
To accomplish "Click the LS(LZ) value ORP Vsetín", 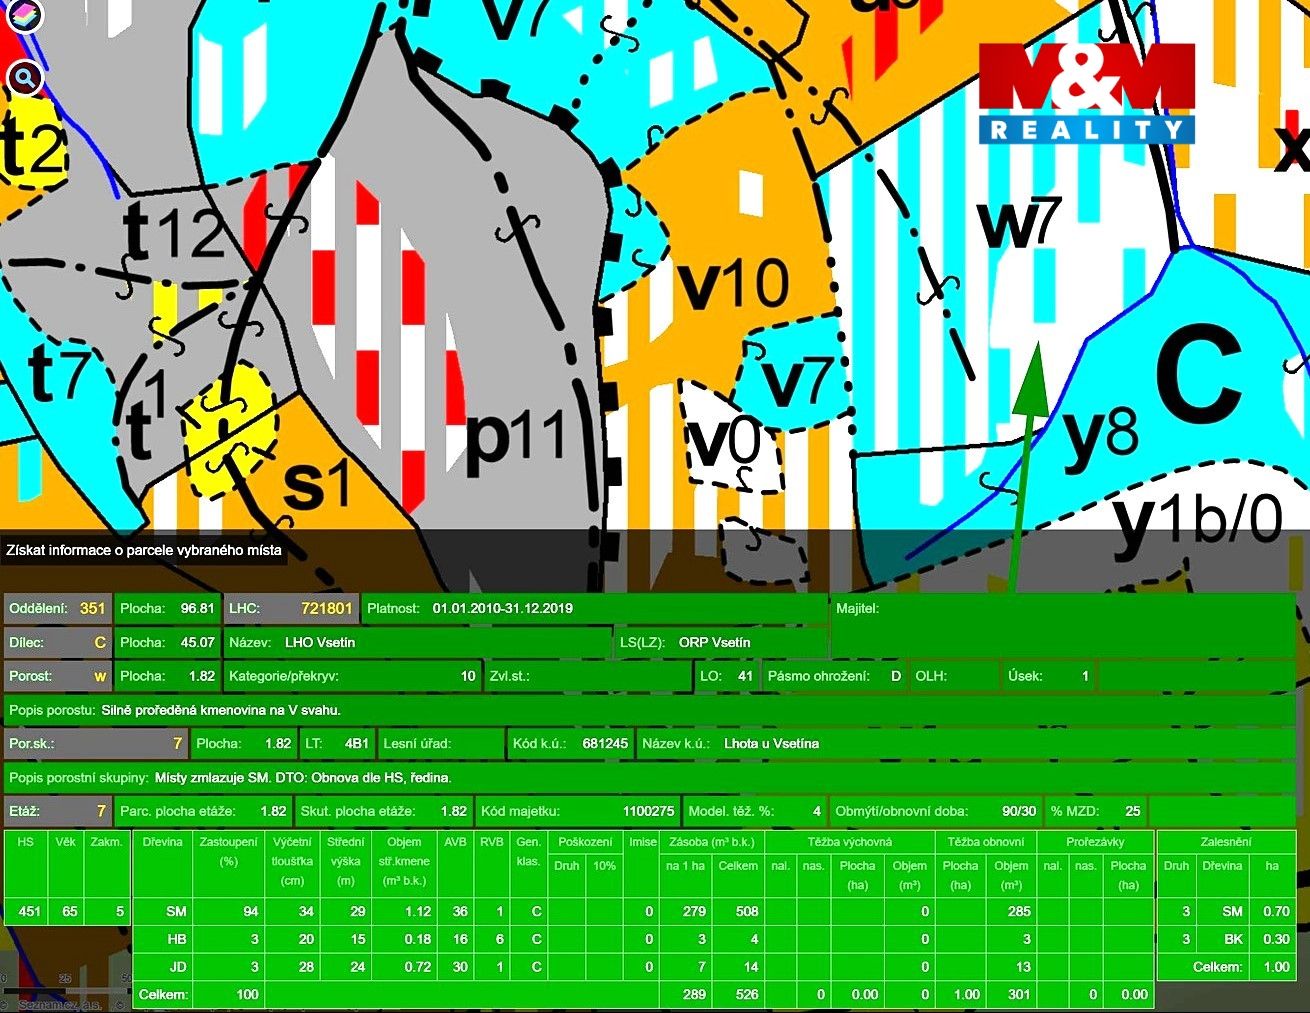I will click(714, 642).
